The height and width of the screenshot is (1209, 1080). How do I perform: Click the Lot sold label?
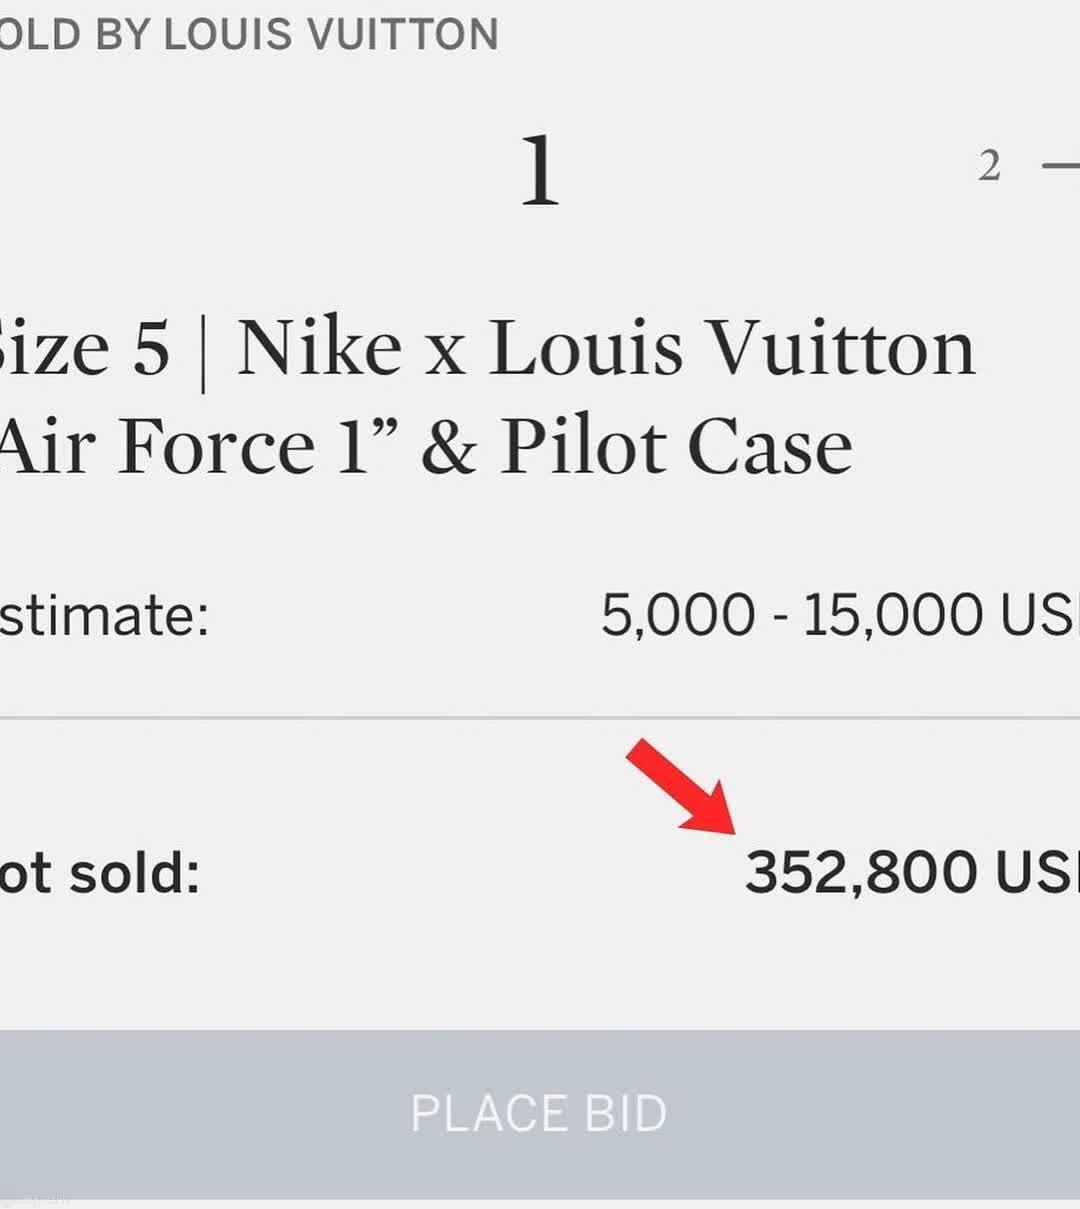coord(100,872)
